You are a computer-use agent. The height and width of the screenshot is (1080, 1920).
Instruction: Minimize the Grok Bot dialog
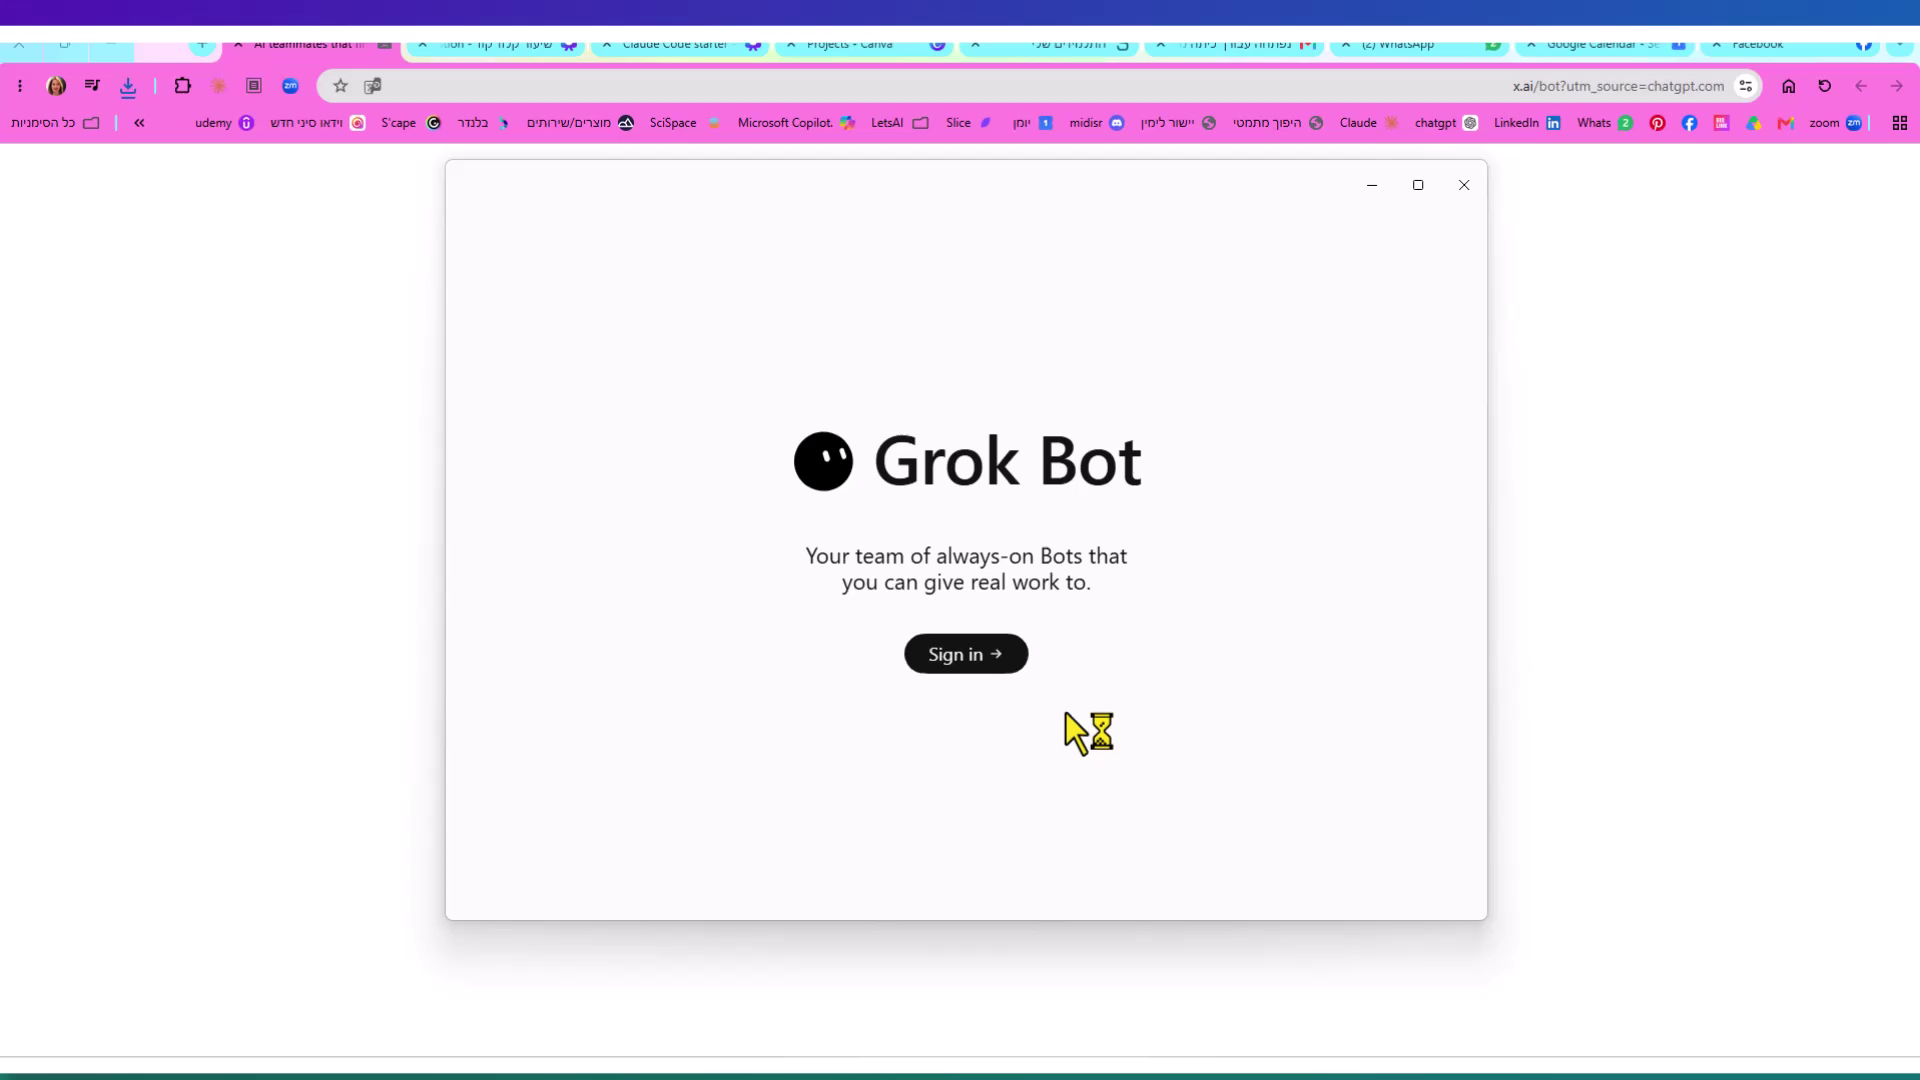click(1372, 185)
